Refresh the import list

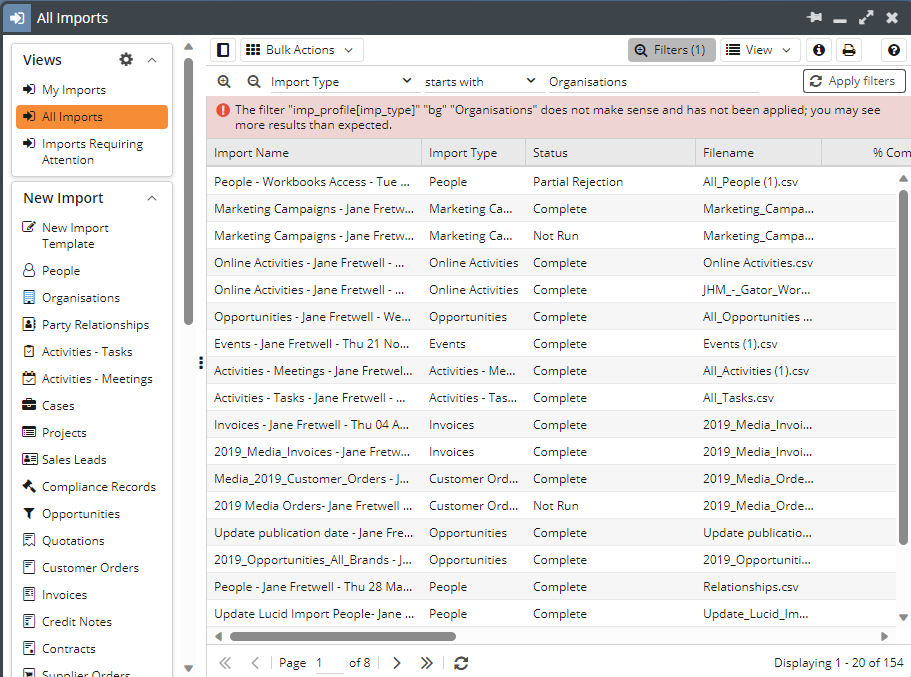461,663
